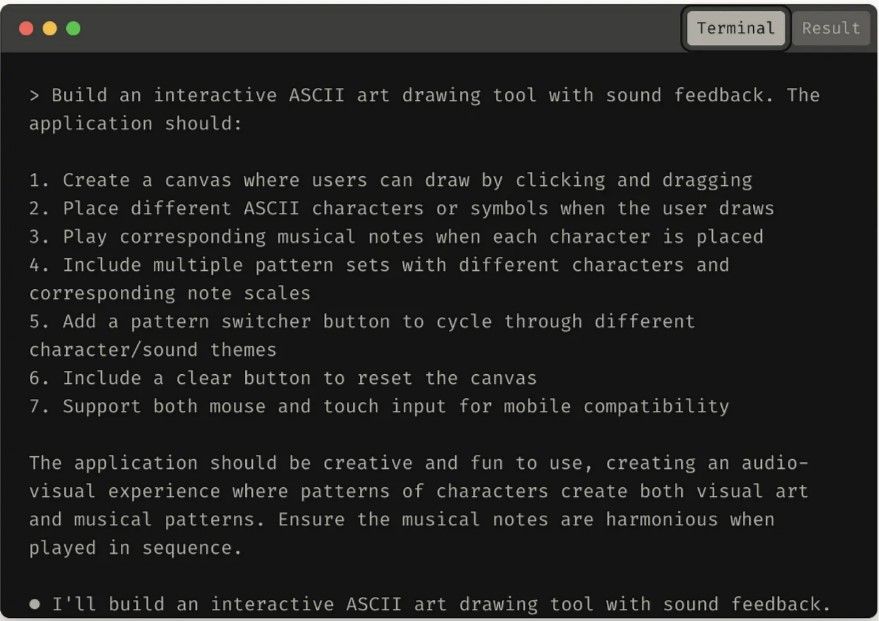The width and height of the screenshot is (879, 621).
Task: Click the text "application should:"
Action: 136,124
